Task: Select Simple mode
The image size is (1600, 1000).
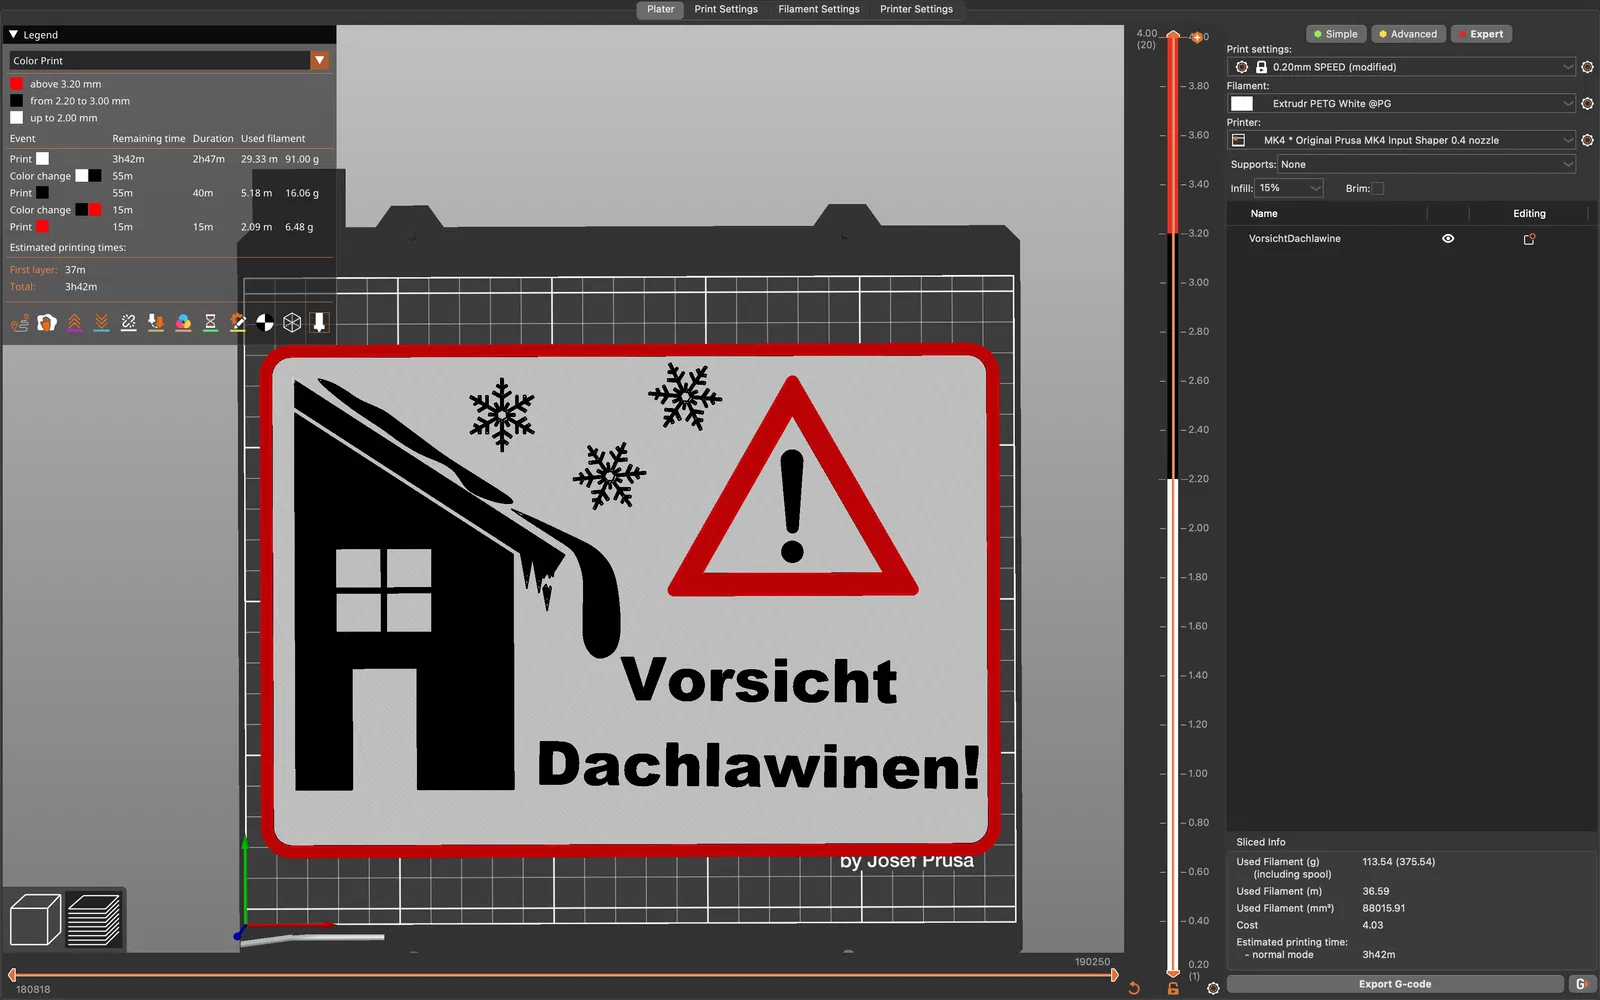Action: (x=1336, y=34)
